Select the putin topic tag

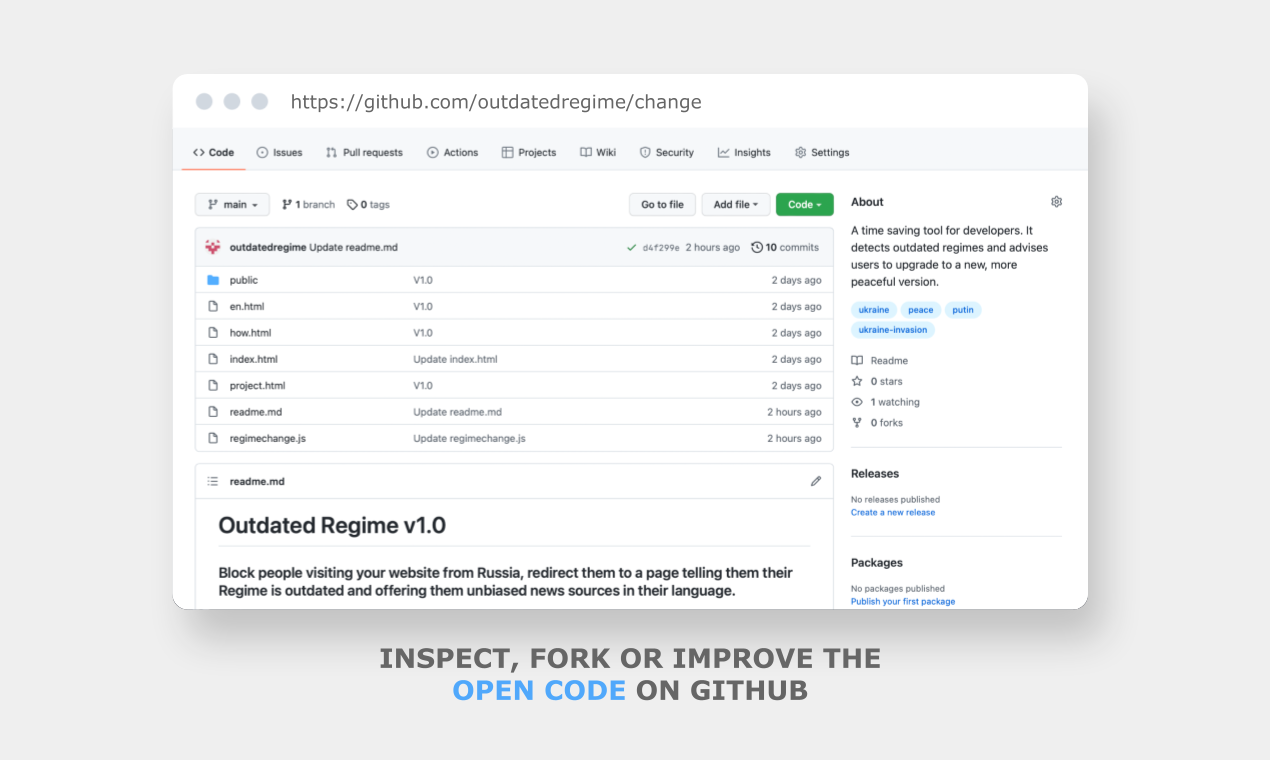pyautogui.click(x=963, y=310)
